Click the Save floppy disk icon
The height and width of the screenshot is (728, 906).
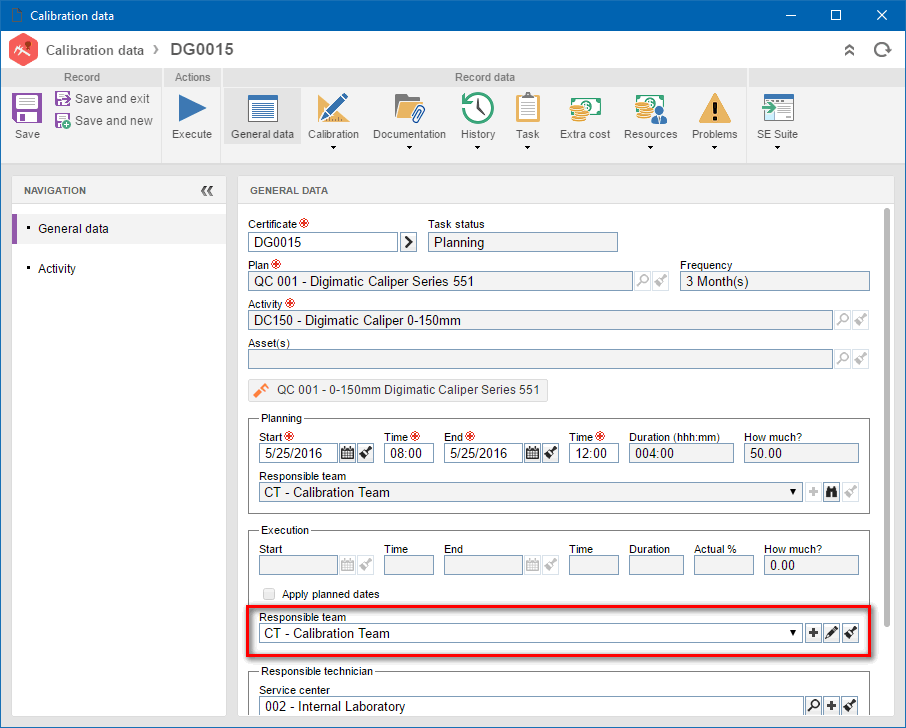(27, 108)
